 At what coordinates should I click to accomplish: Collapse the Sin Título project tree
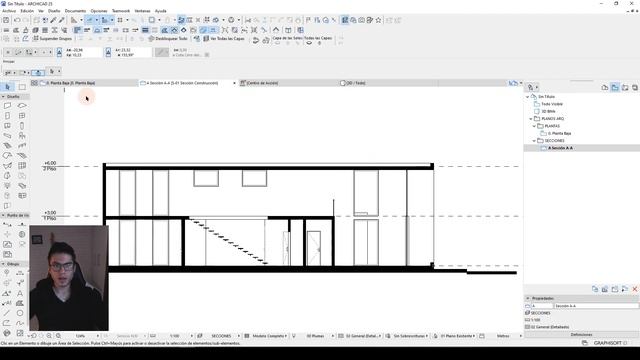pos(528,97)
